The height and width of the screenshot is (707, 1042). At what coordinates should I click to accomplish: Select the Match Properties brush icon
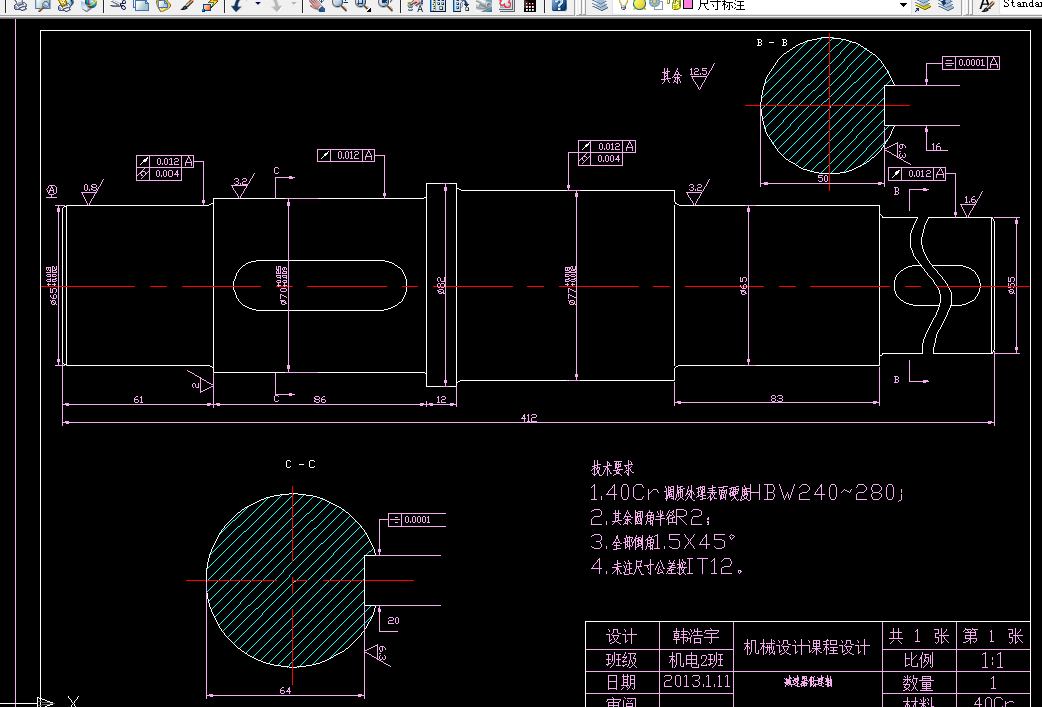188,5
